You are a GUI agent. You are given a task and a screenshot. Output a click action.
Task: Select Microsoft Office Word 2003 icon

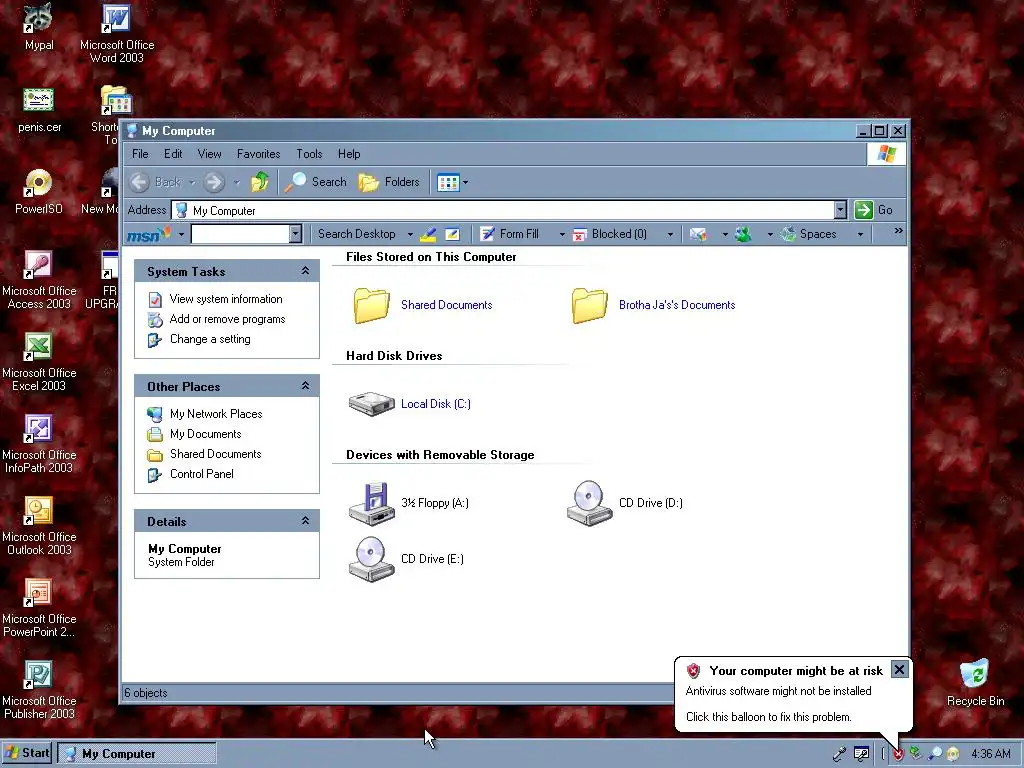click(117, 33)
